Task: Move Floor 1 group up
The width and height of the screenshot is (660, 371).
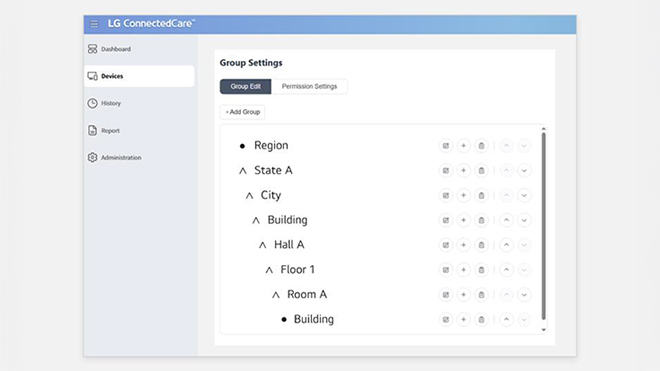Action: pos(506,270)
